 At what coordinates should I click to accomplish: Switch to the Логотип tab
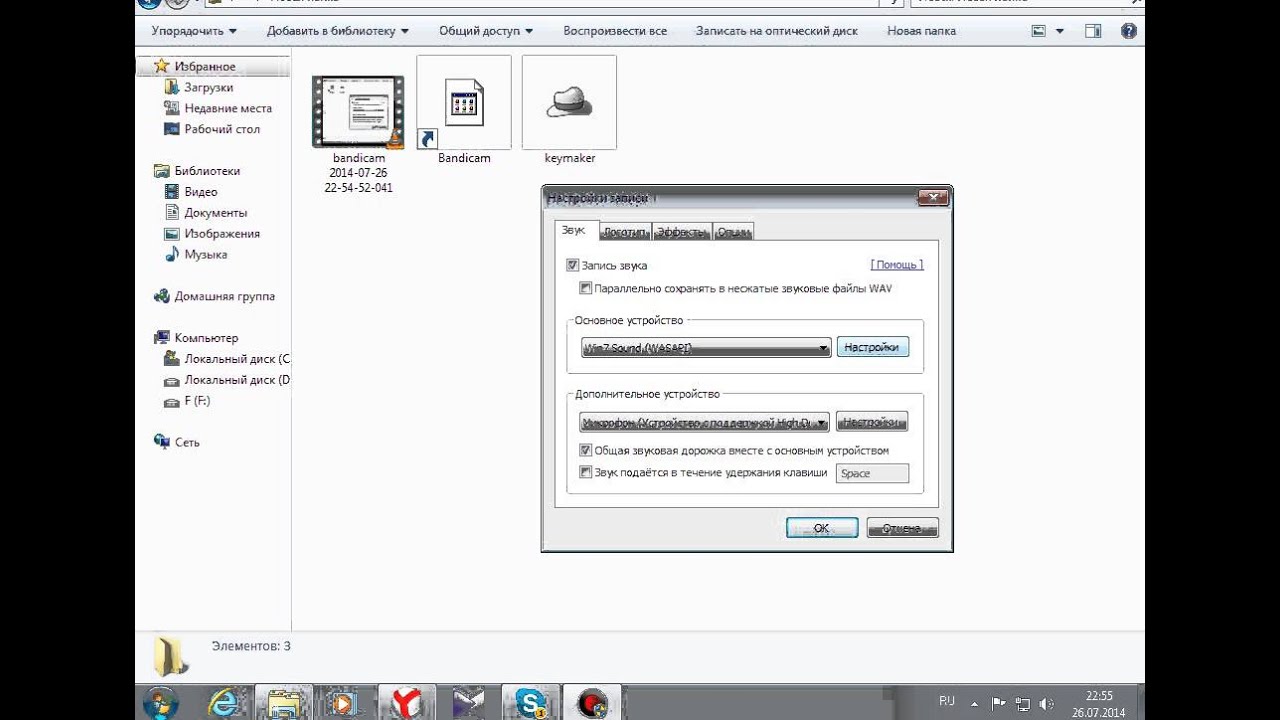pyautogui.click(x=625, y=232)
